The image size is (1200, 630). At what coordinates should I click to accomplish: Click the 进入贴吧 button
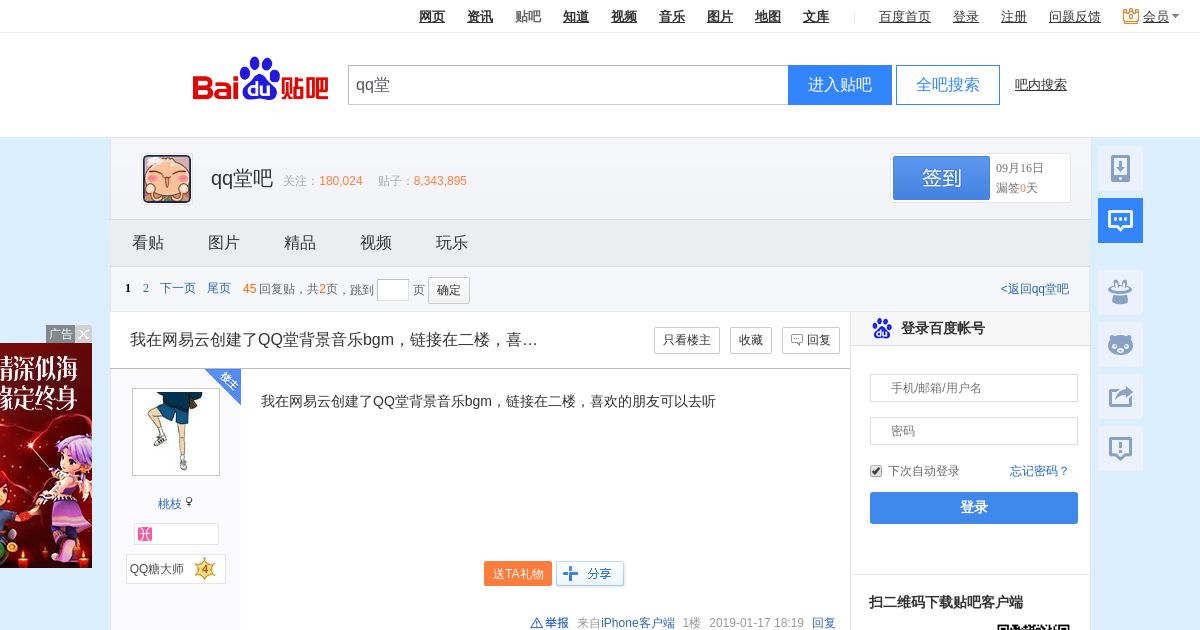[840, 85]
